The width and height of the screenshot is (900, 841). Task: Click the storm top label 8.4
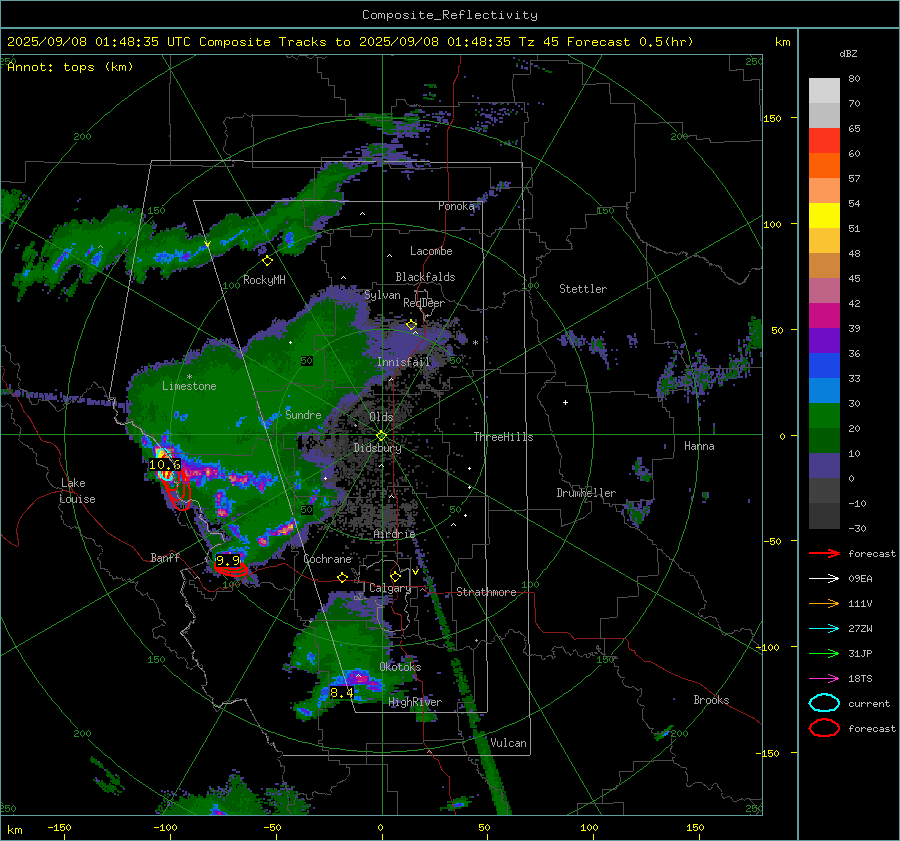tap(342, 693)
